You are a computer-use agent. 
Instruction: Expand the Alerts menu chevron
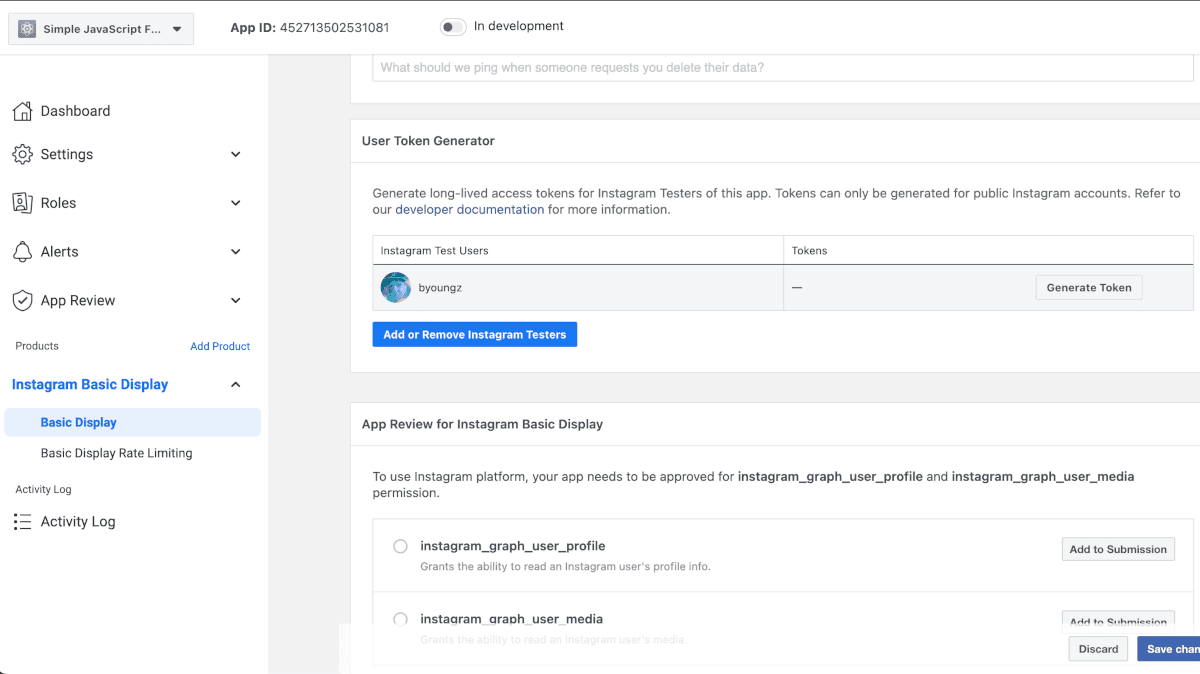tap(236, 252)
